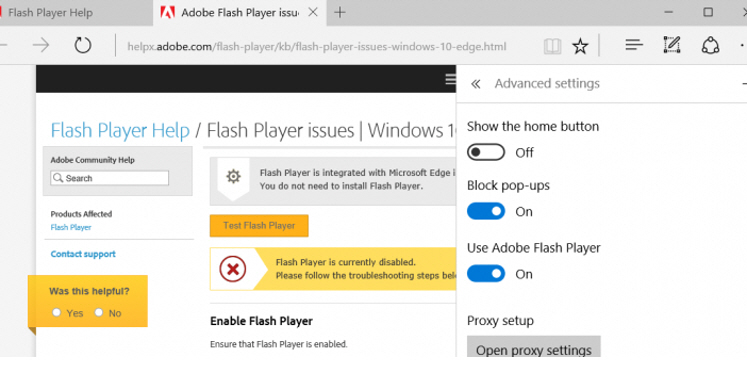
Task: Open Flash Player Help breadcrumb link
Action: 120,130
